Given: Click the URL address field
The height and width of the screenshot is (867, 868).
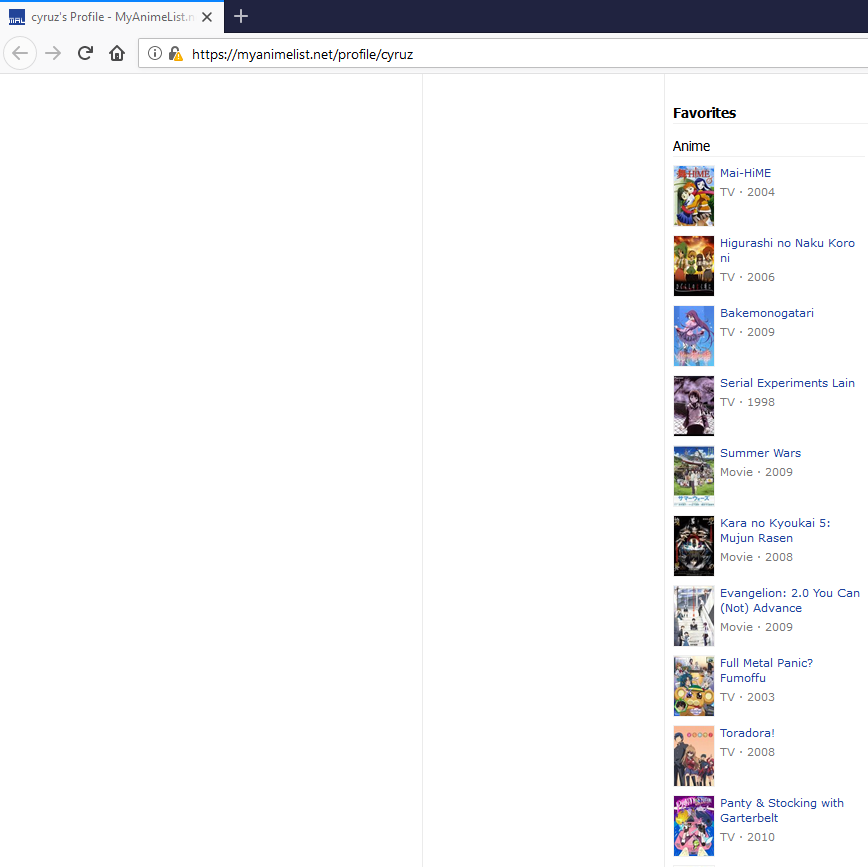Looking at the screenshot, I should click(500, 54).
